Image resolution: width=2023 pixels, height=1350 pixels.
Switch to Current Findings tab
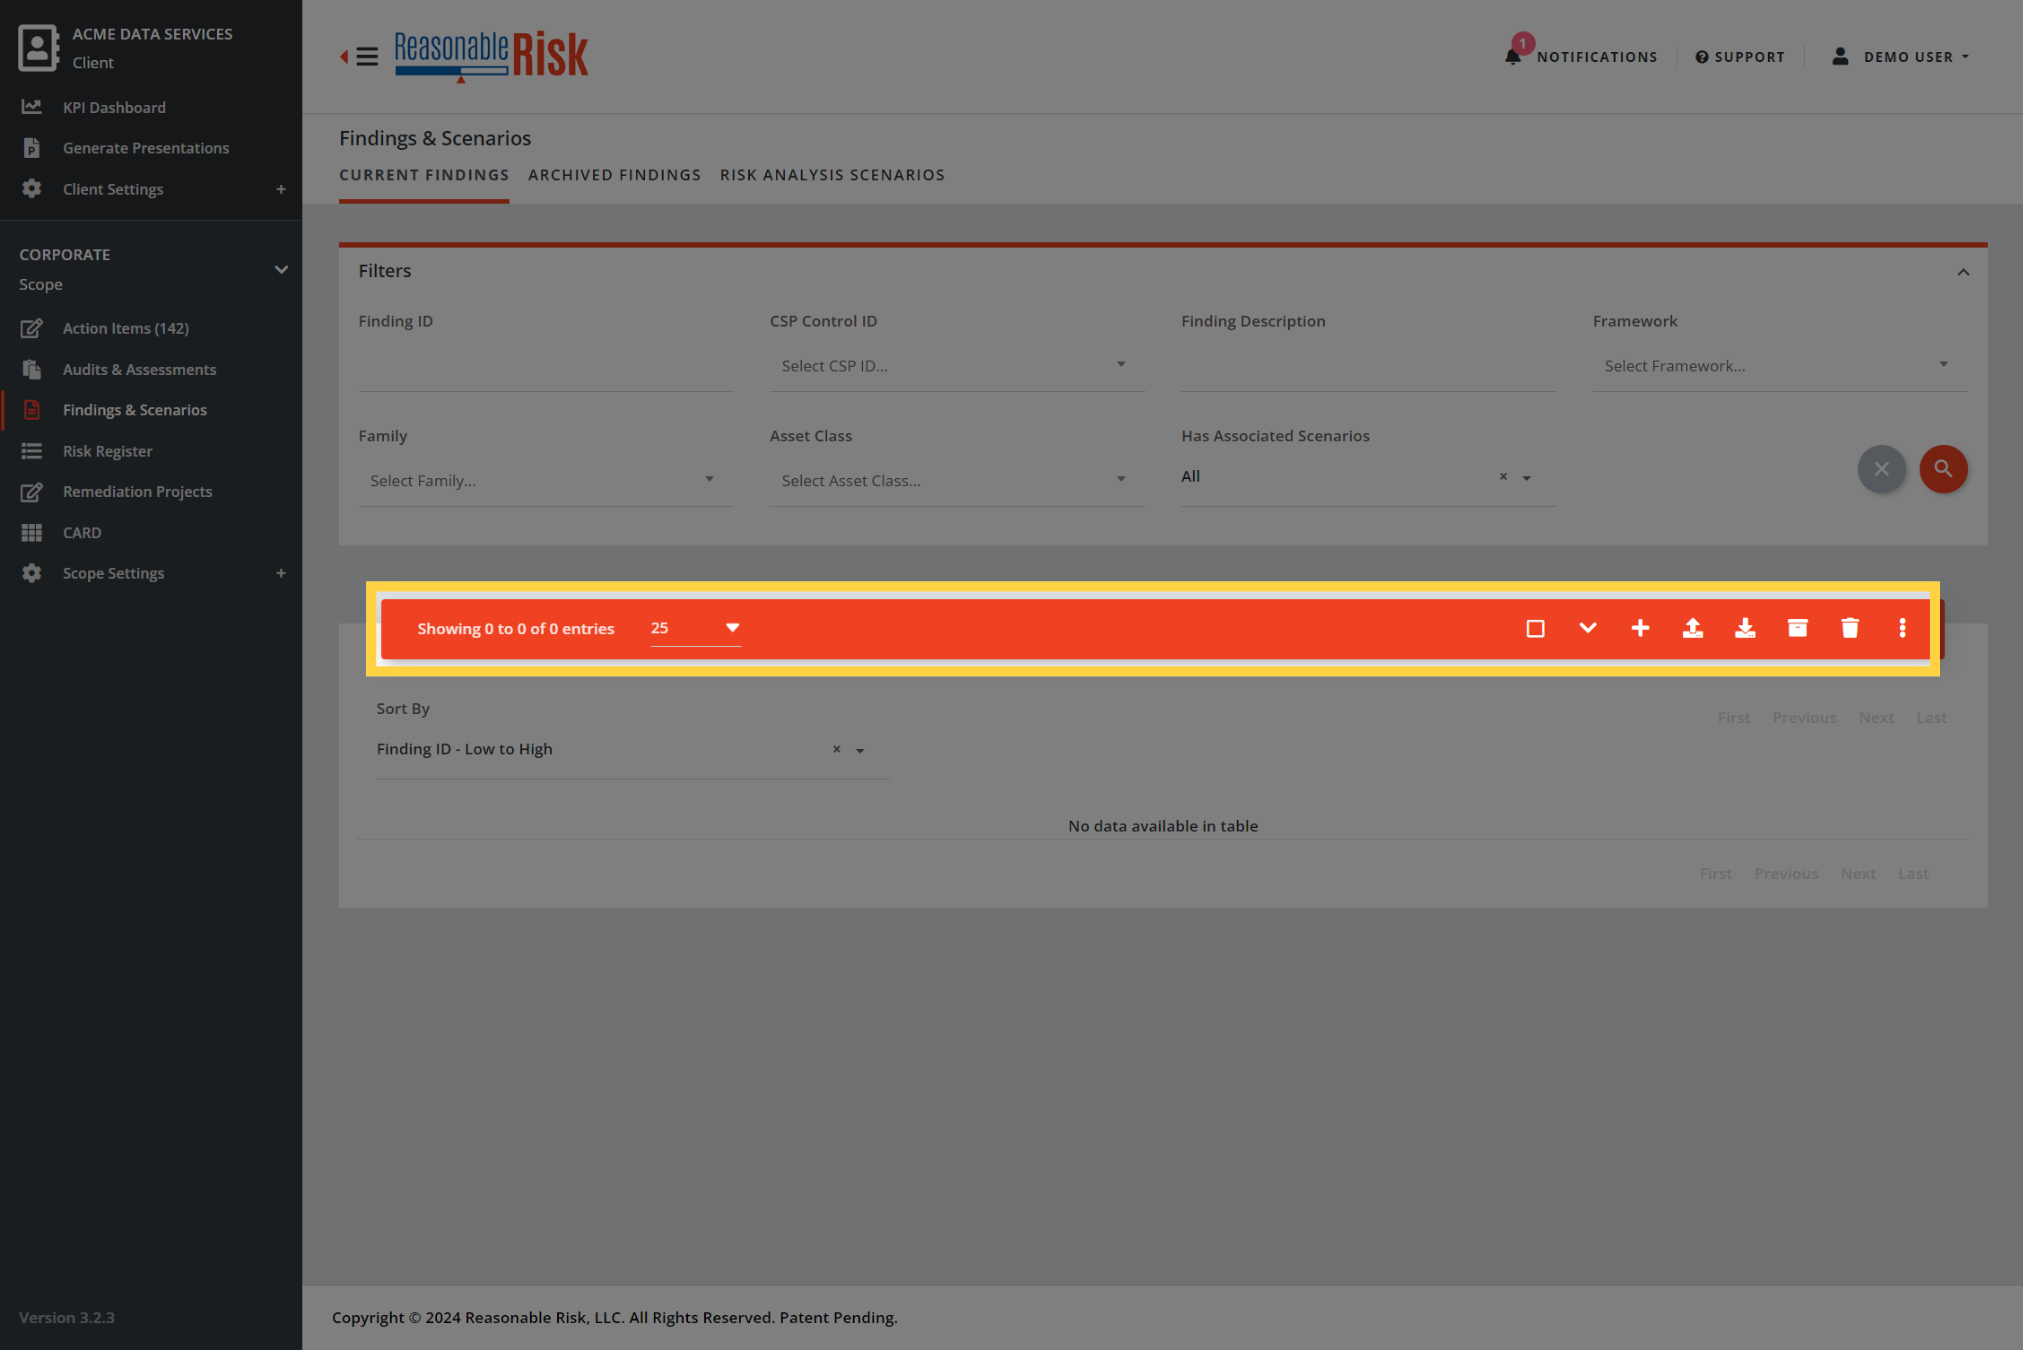coord(424,175)
